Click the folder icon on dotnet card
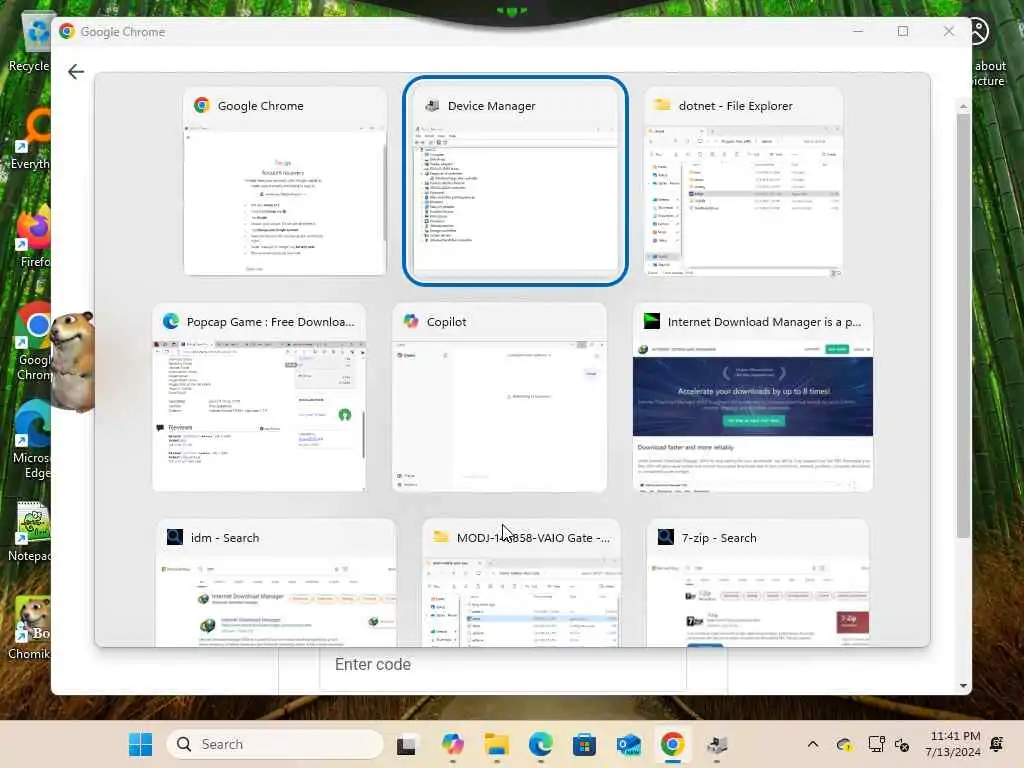 (x=662, y=104)
